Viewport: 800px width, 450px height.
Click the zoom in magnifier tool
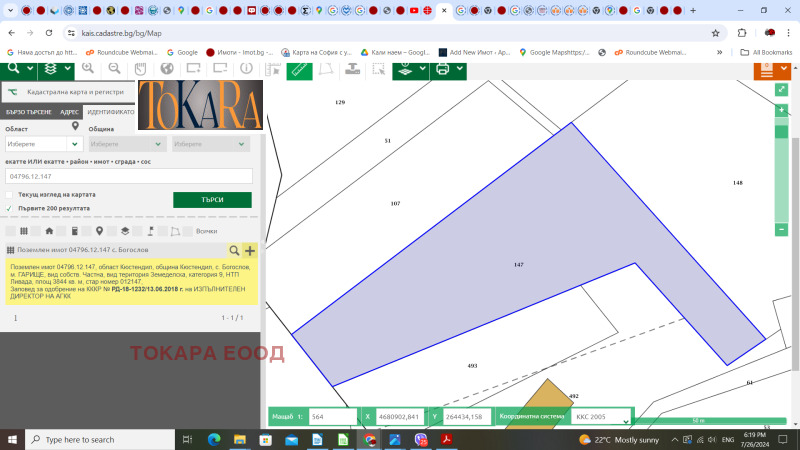pos(88,68)
